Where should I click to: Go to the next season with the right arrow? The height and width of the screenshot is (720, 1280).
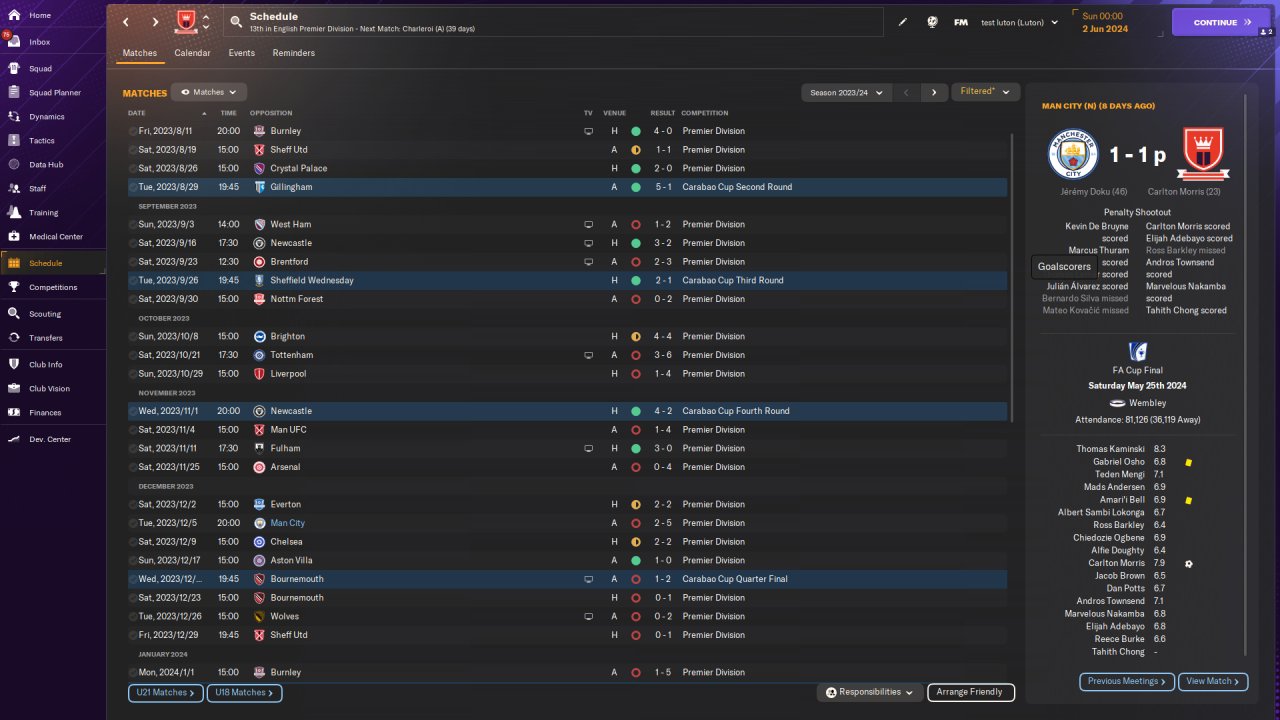pos(934,92)
